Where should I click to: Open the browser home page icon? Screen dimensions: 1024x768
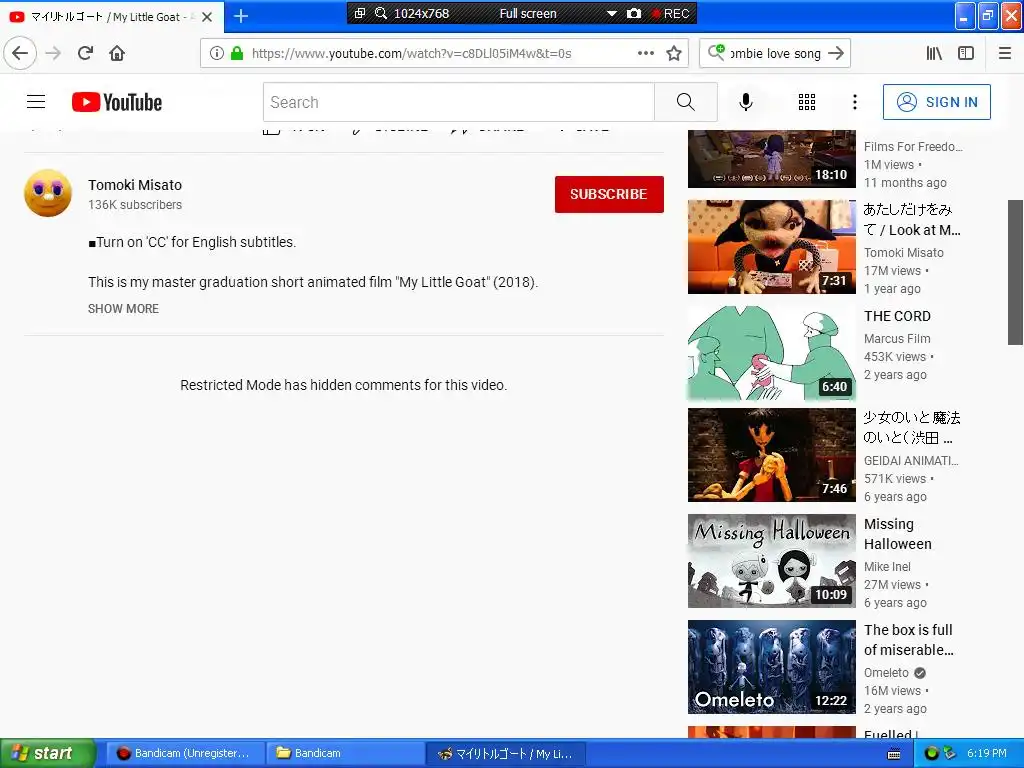117,53
